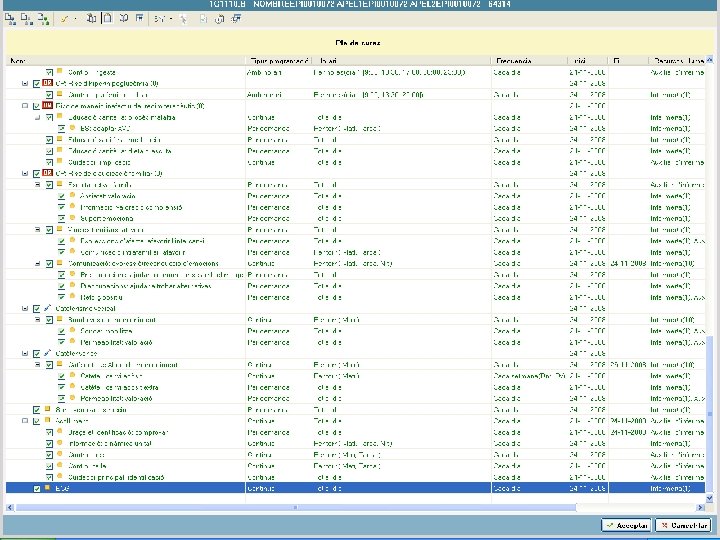
Task: Uncheck the Suport emocional checkbox
Action: 62,219
